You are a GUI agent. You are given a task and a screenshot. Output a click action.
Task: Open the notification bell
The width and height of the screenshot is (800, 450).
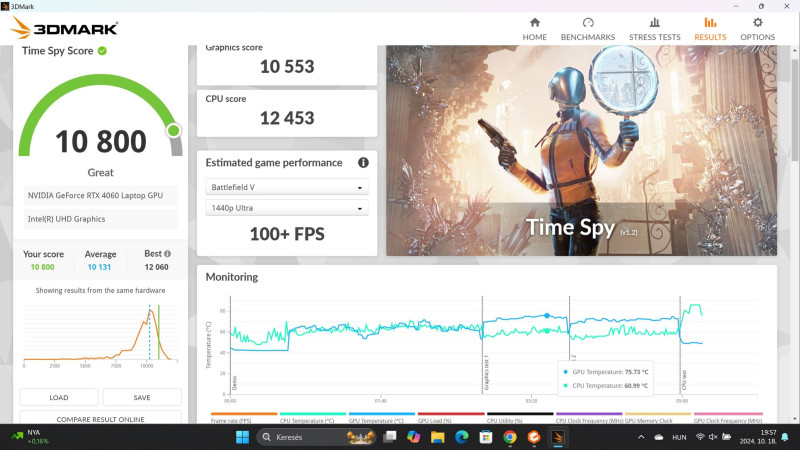coord(785,437)
